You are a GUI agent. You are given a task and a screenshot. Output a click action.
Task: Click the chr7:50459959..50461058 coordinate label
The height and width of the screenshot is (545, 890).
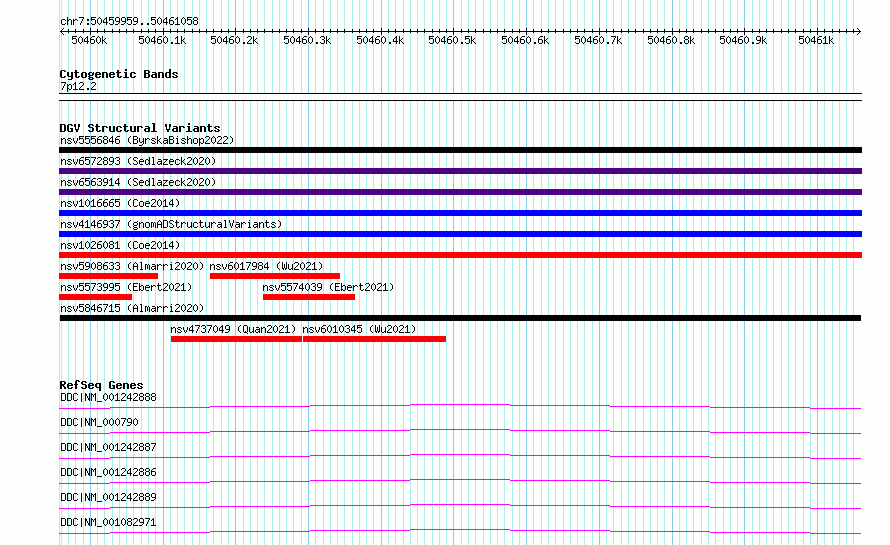click(129, 22)
